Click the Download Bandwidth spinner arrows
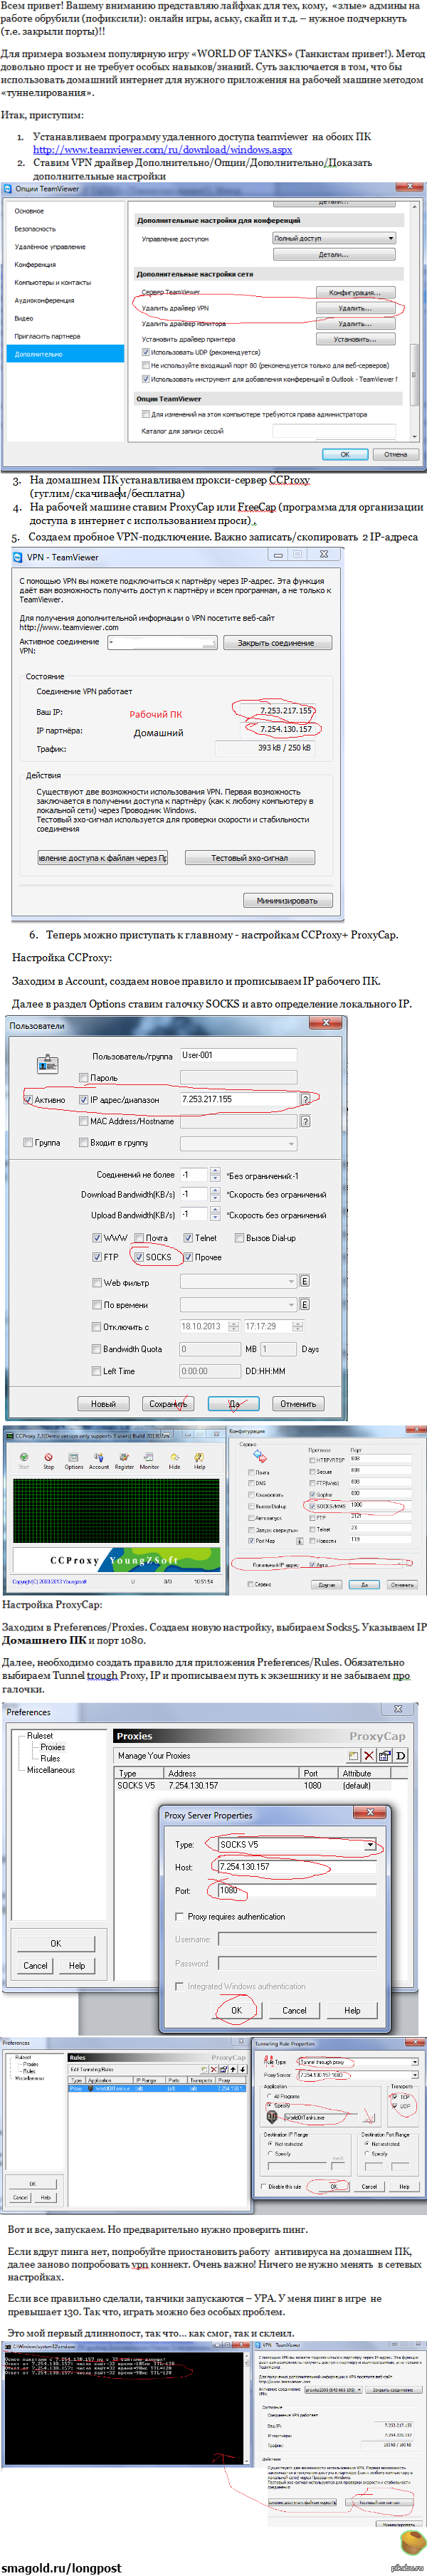Screen dimensions: 427x2576 point(215,1194)
